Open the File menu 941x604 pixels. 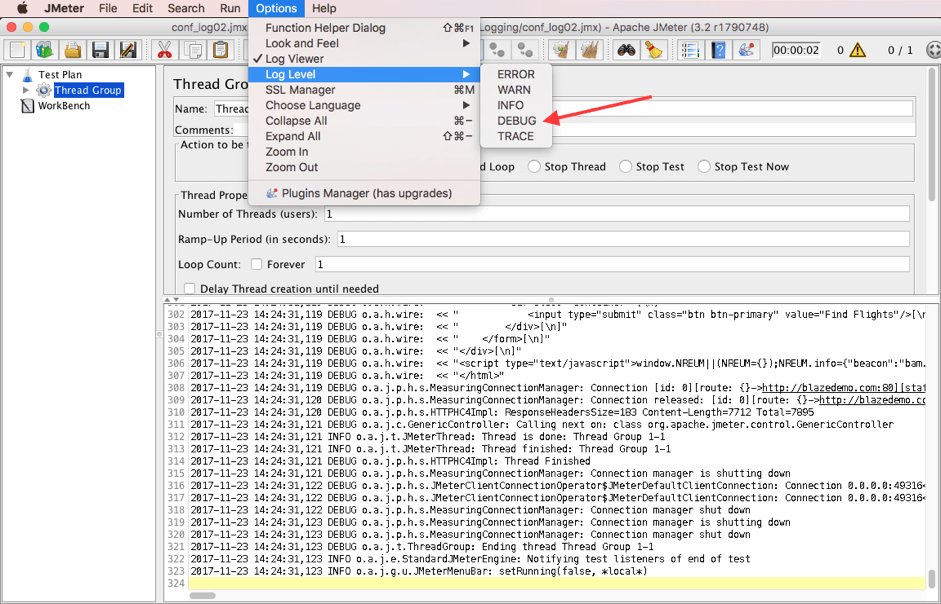click(x=108, y=8)
